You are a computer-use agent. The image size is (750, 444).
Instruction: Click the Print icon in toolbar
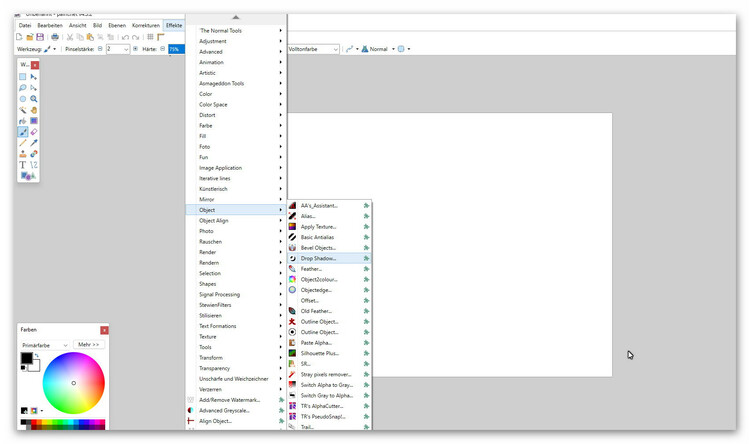click(55, 37)
